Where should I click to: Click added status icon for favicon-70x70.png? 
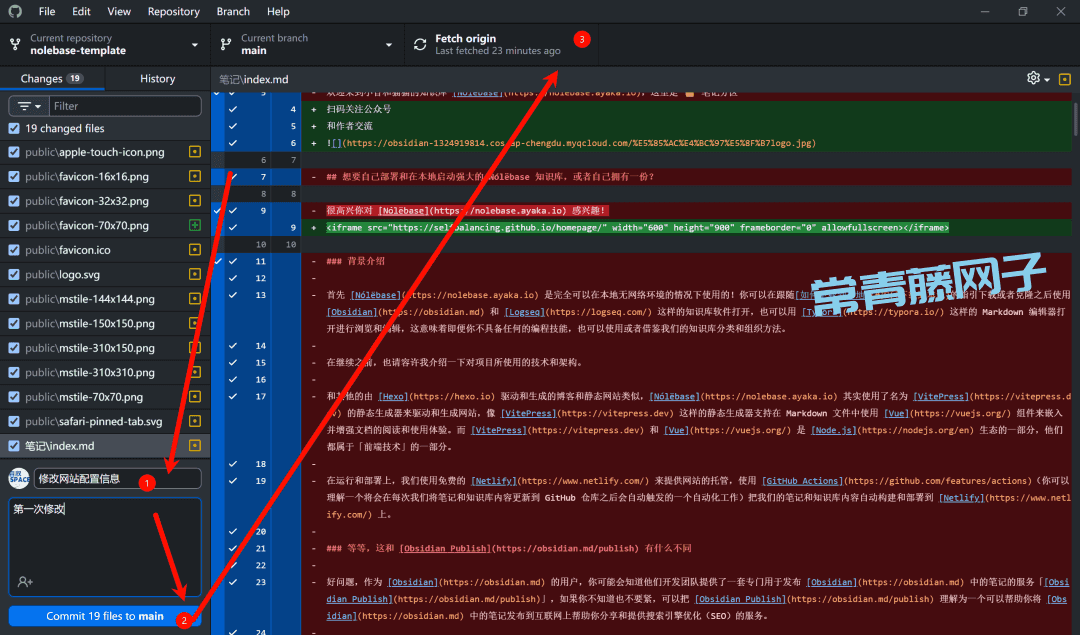[195, 225]
